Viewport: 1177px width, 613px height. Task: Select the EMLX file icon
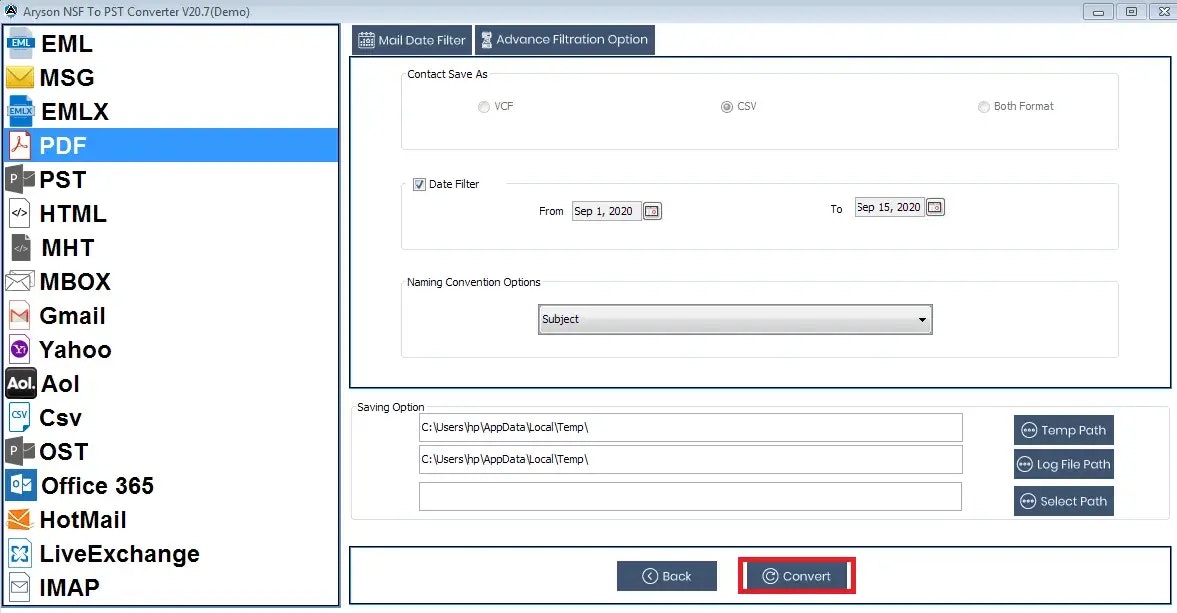tap(20, 111)
